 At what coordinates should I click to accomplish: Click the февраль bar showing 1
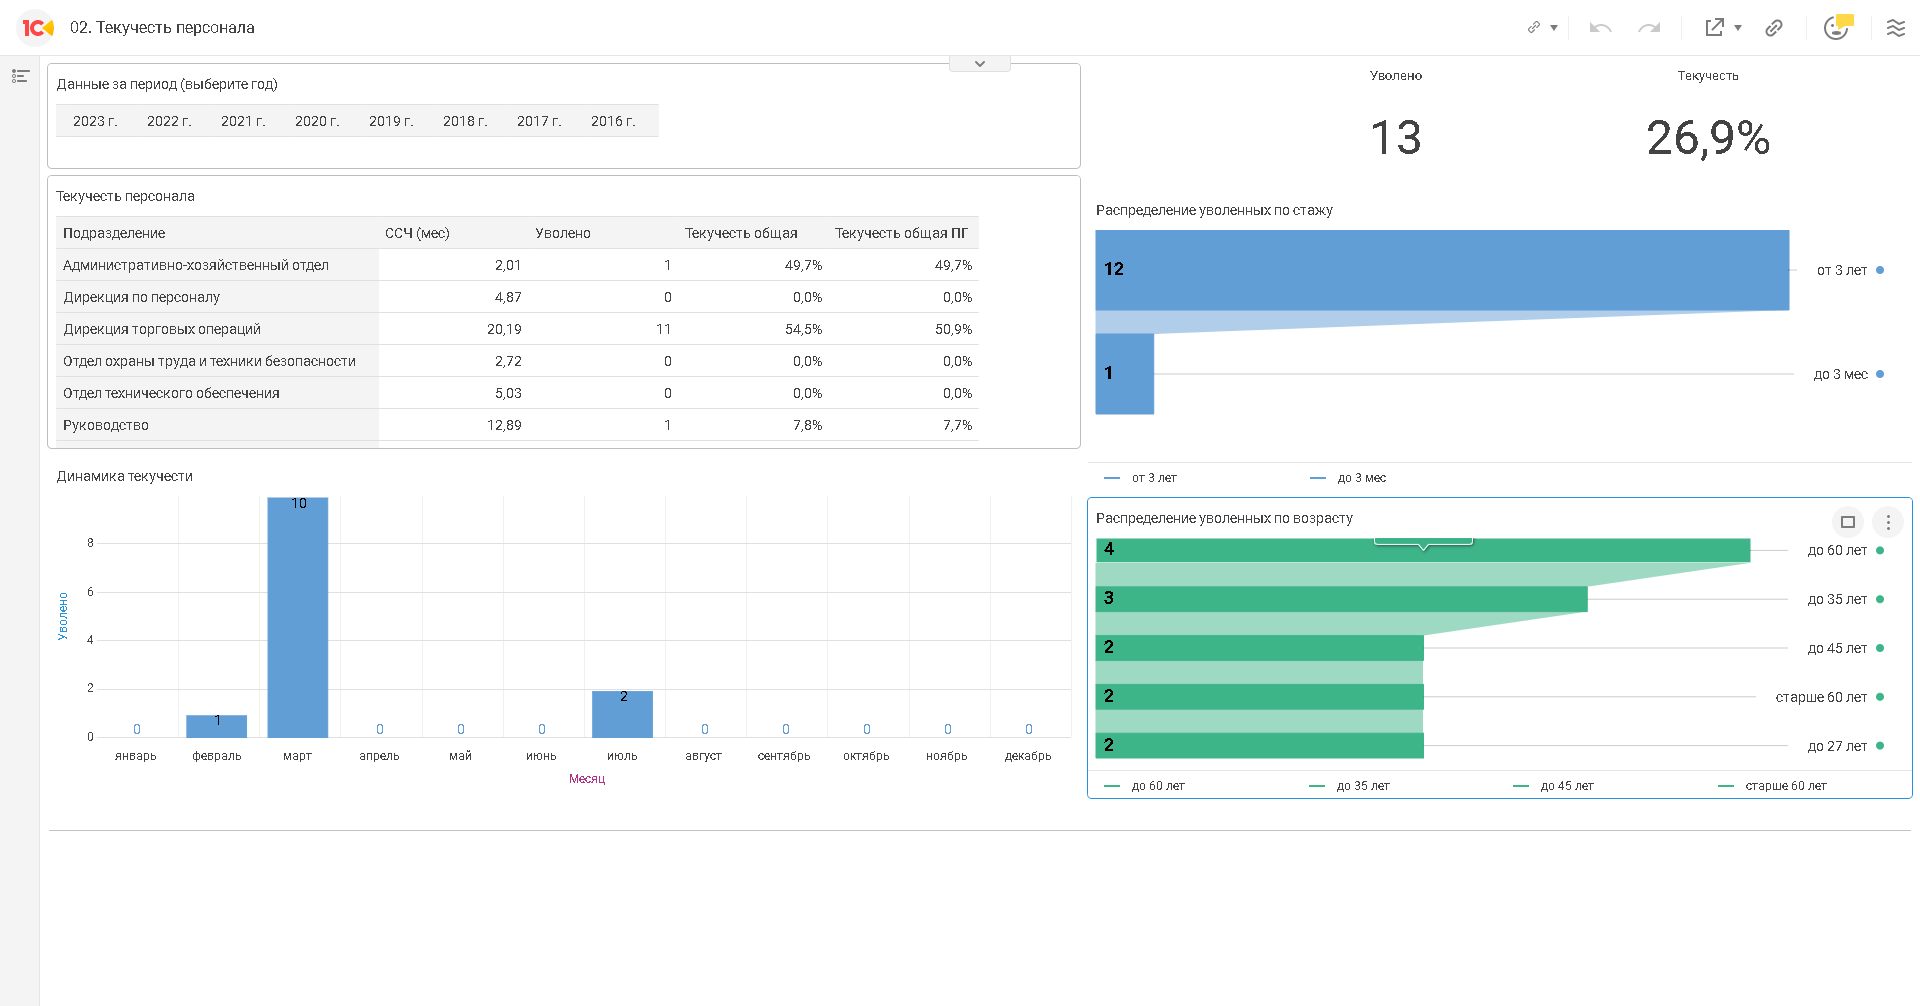point(217,726)
